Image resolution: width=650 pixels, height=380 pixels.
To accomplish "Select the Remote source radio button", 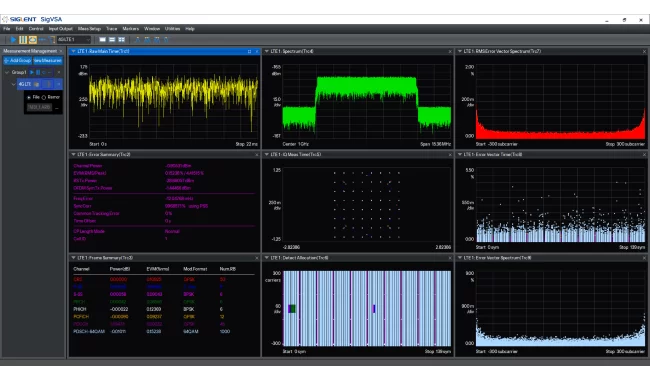I will tap(44, 98).
